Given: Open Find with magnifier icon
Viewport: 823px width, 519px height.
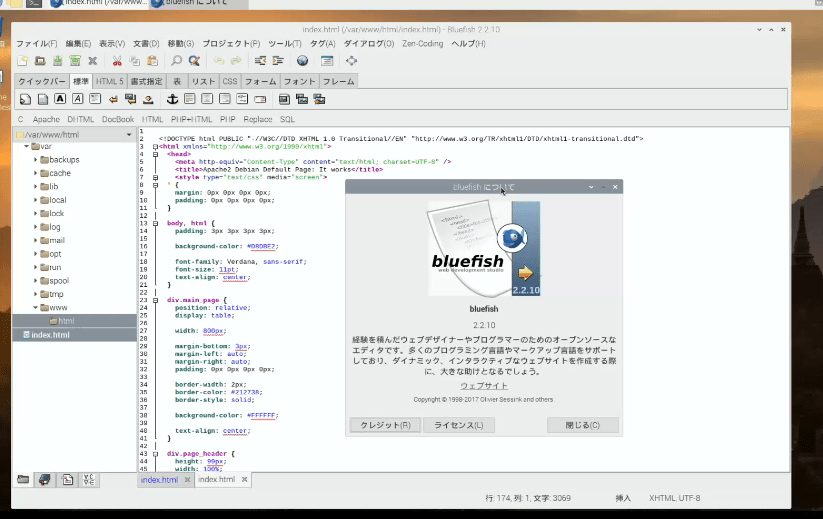Looking at the screenshot, I should [176, 61].
